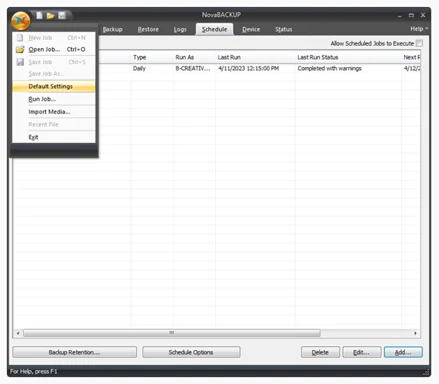The height and width of the screenshot is (384, 439).
Task: Click the 4/11/2023 12:15:00 PM cell
Action: coord(249,68)
